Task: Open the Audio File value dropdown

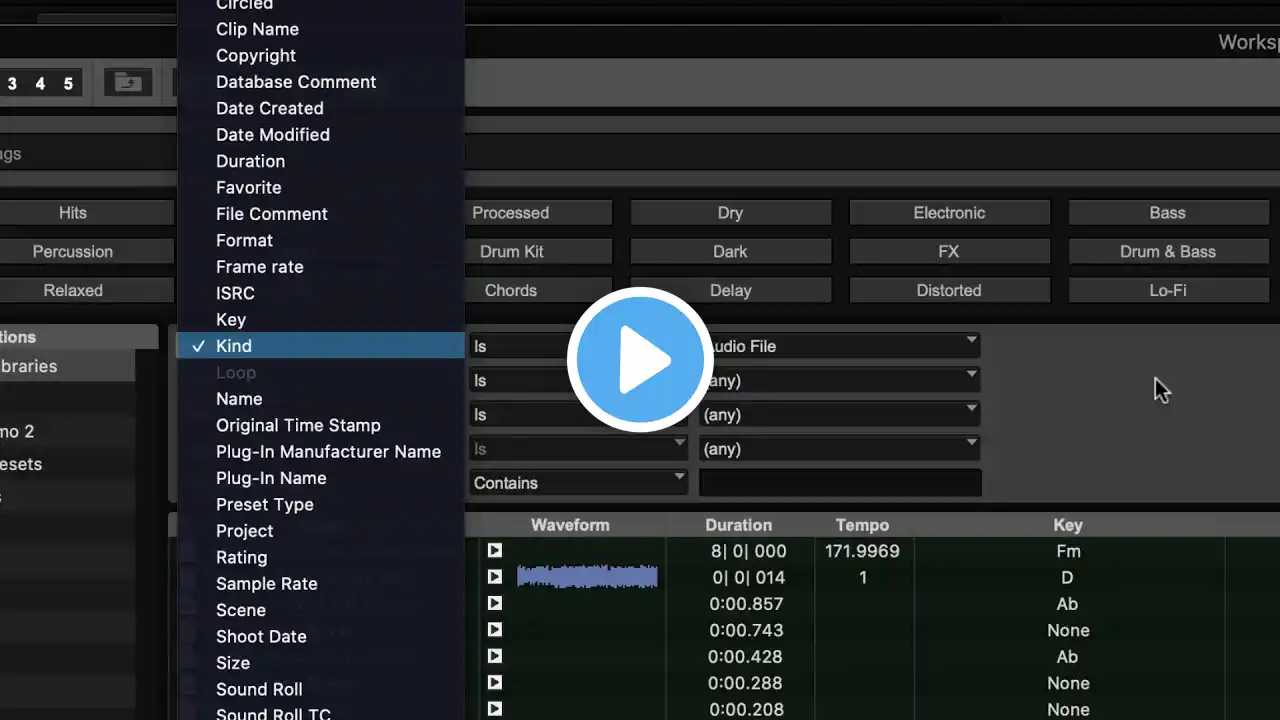Action: pyautogui.click(x=839, y=346)
